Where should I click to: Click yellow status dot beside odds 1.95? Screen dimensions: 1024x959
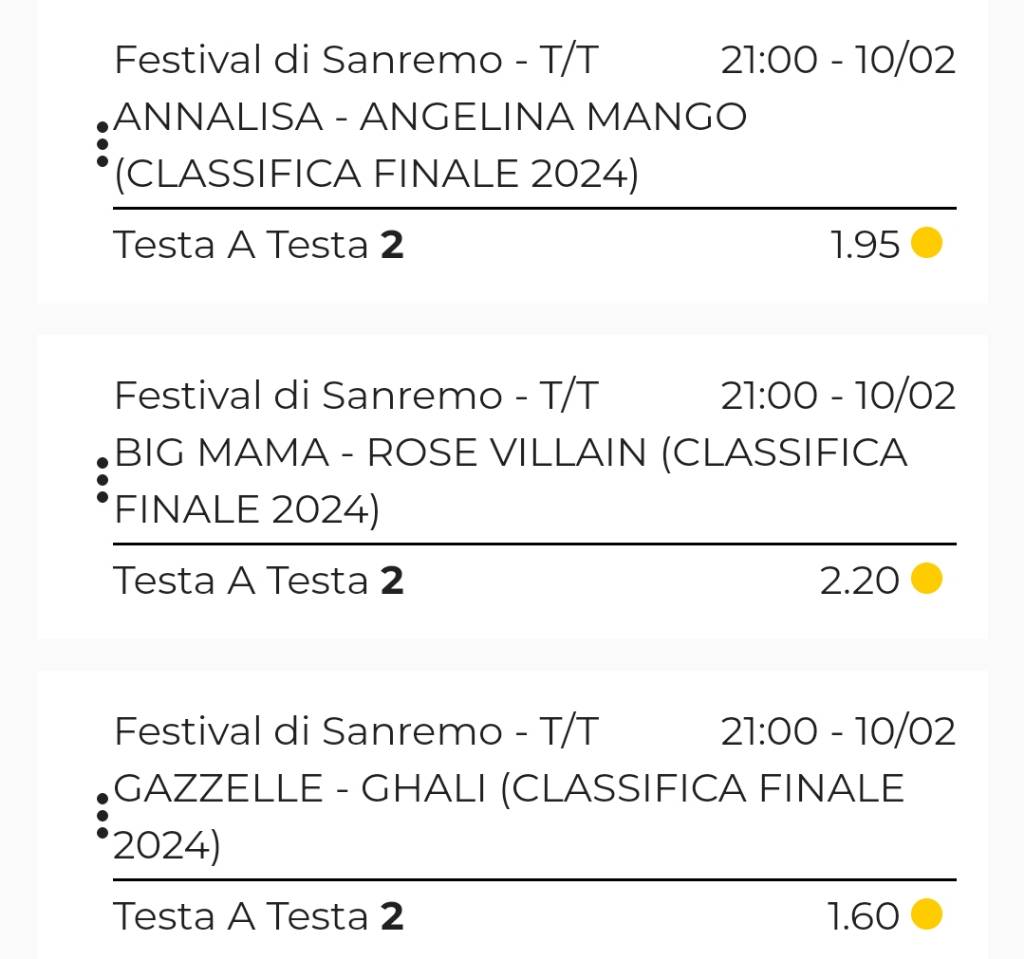(926, 243)
